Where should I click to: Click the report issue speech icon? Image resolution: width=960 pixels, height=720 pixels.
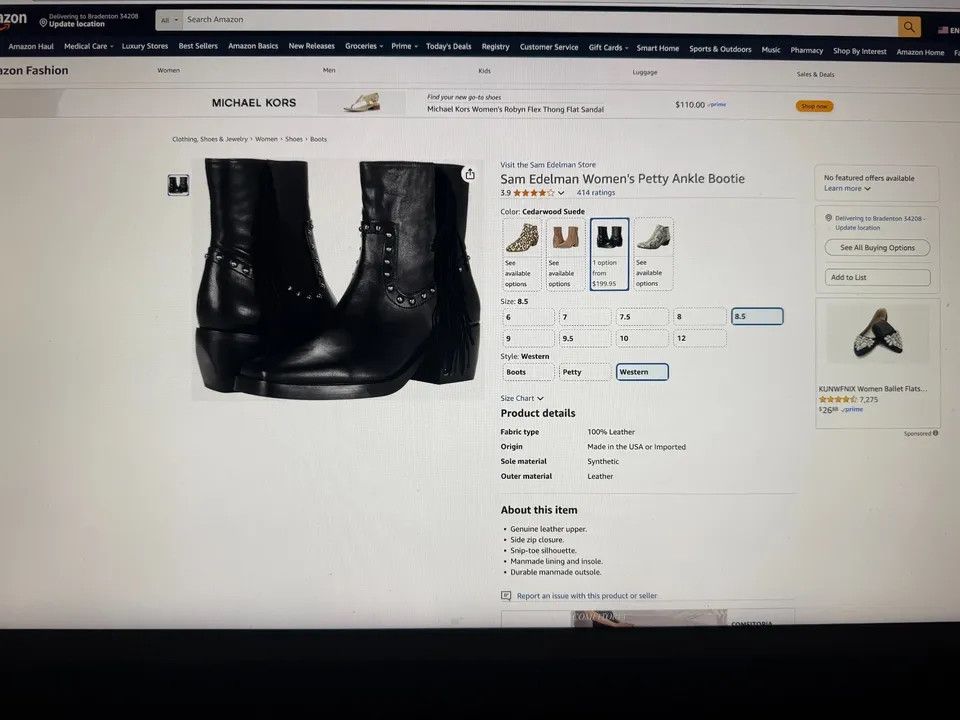tap(506, 595)
